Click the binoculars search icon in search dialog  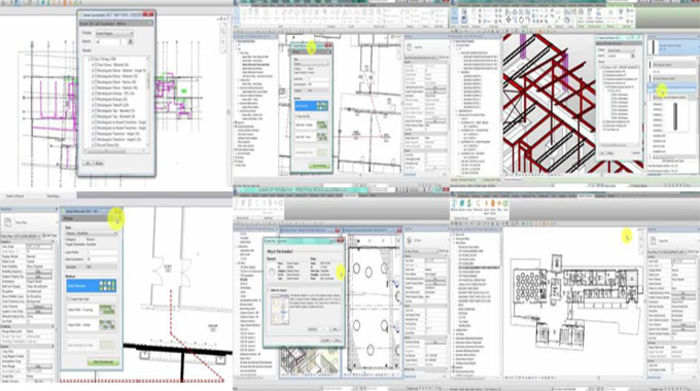point(130,42)
